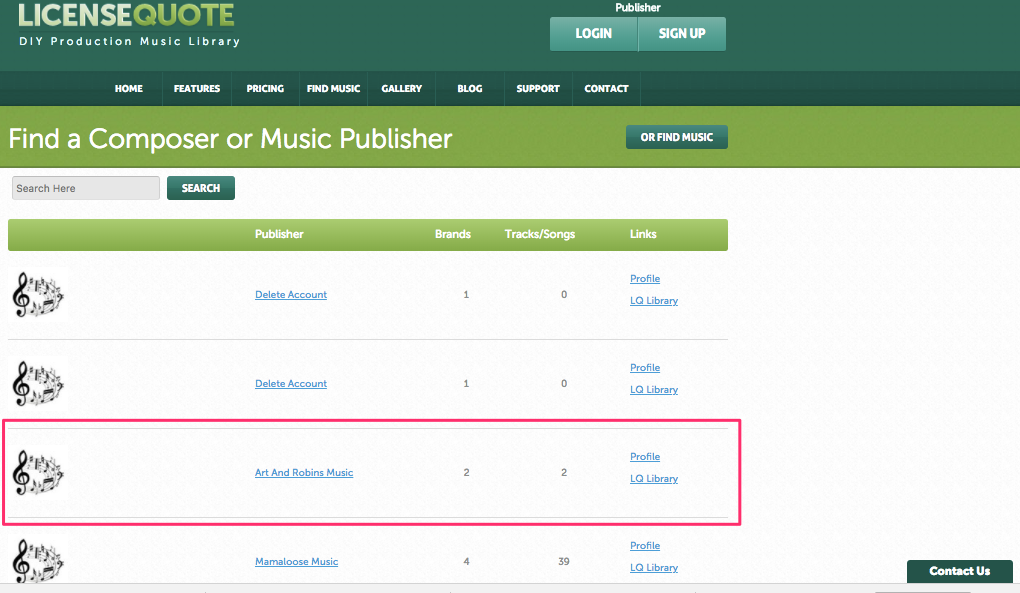Open the GALLERY section
The width and height of the screenshot is (1020, 593).
(401, 88)
